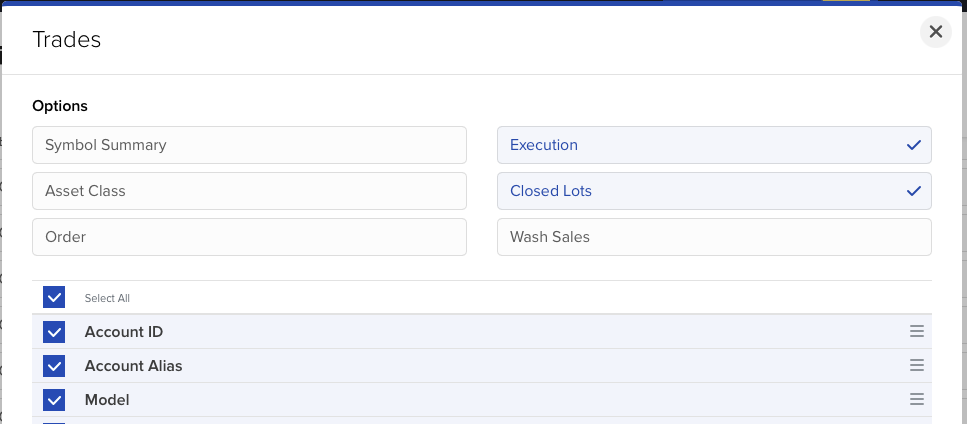Click the Account Alias reorder handle icon
This screenshot has height=424, width=967.
click(x=916, y=366)
